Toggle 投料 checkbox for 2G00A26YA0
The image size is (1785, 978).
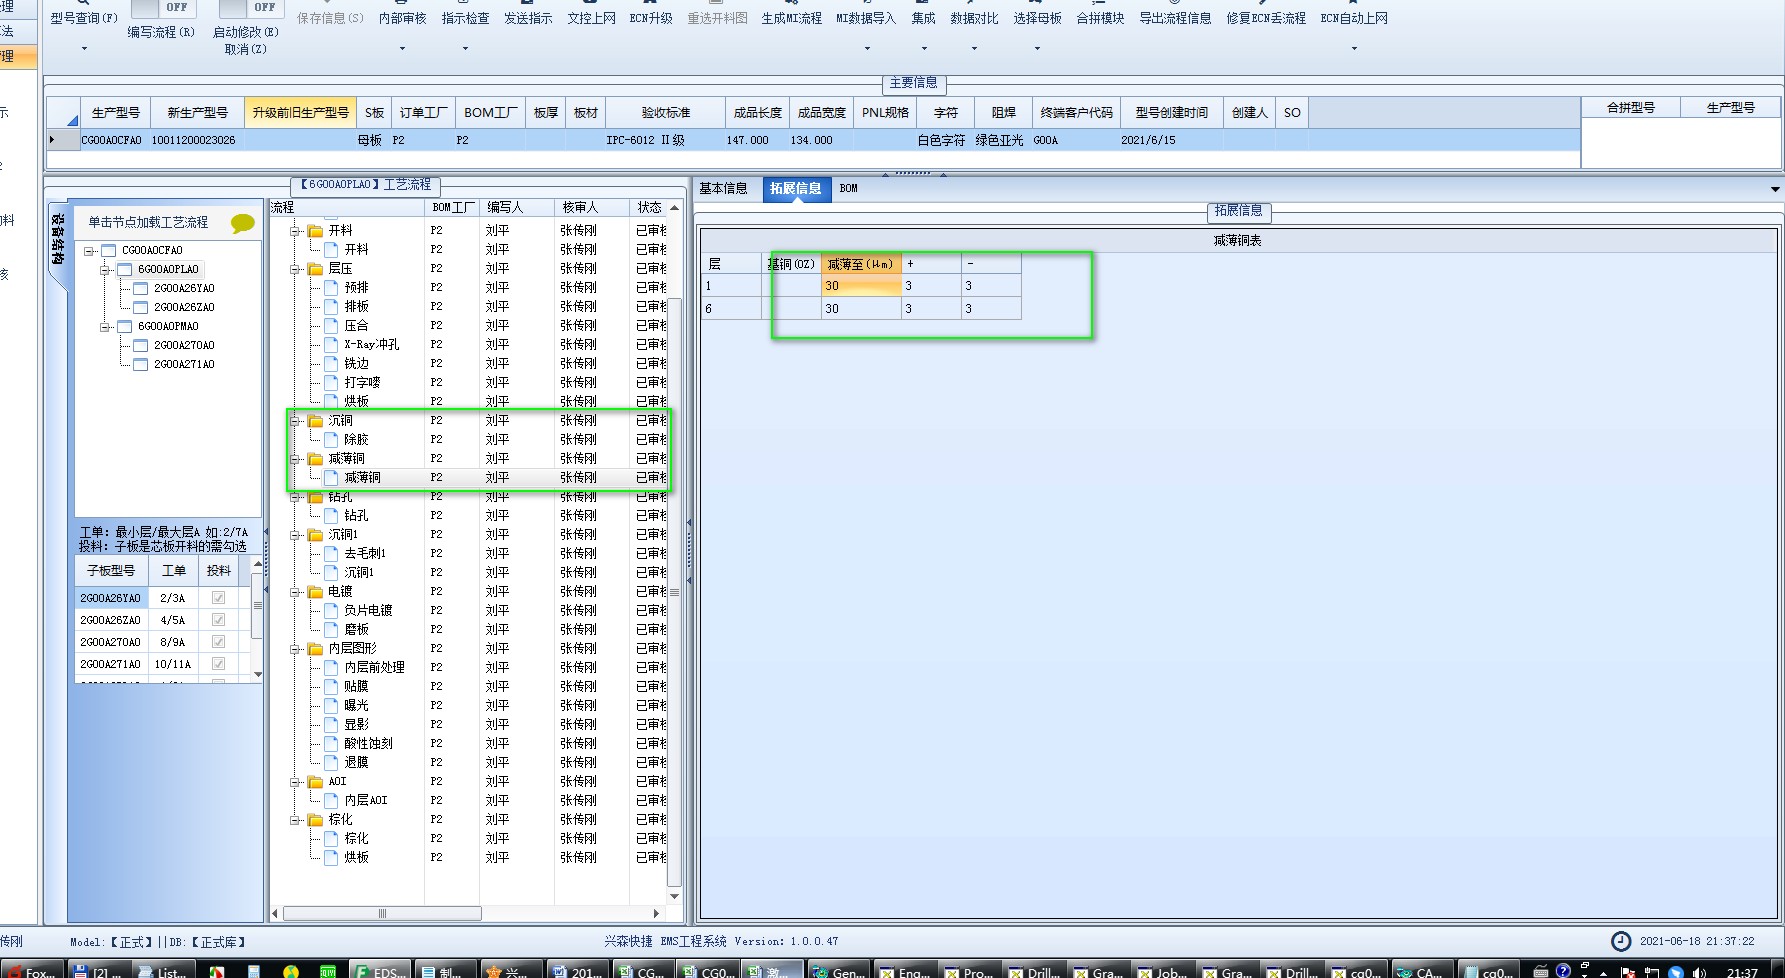pyautogui.click(x=218, y=598)
